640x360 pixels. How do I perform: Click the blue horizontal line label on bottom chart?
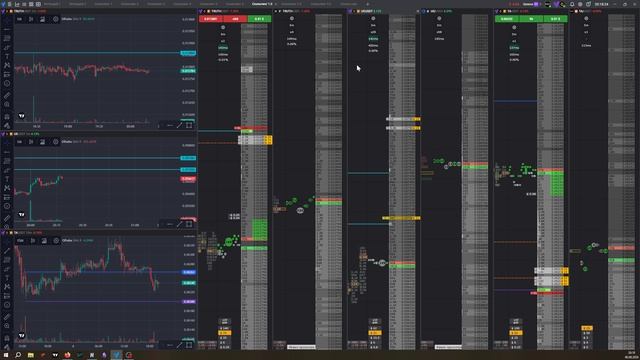pyautogui.click(x=189, y=272)
